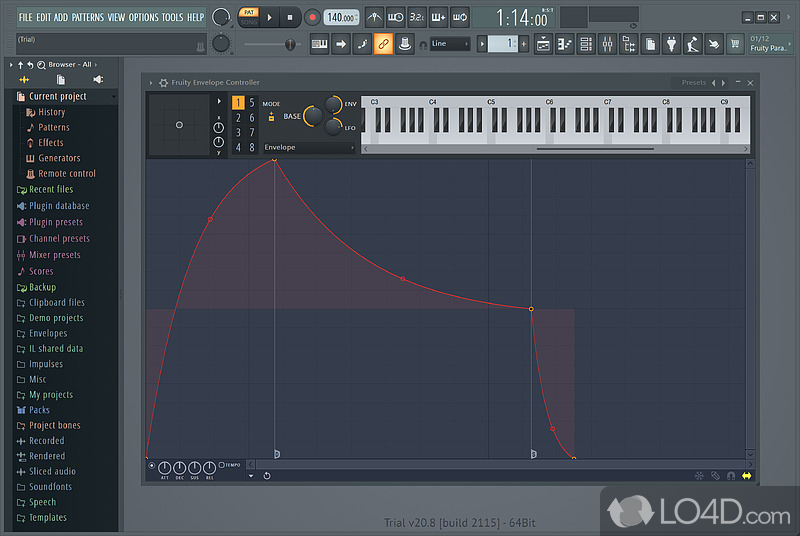Image resolution: width=800 pixels, height=536 pixels.
Task: Open the Line snap dropdown
Action: click(449, 44)
